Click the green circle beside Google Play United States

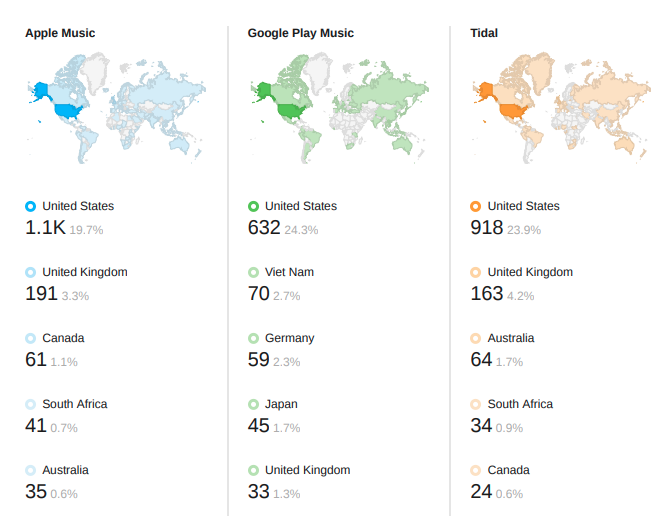pos(253,206)
